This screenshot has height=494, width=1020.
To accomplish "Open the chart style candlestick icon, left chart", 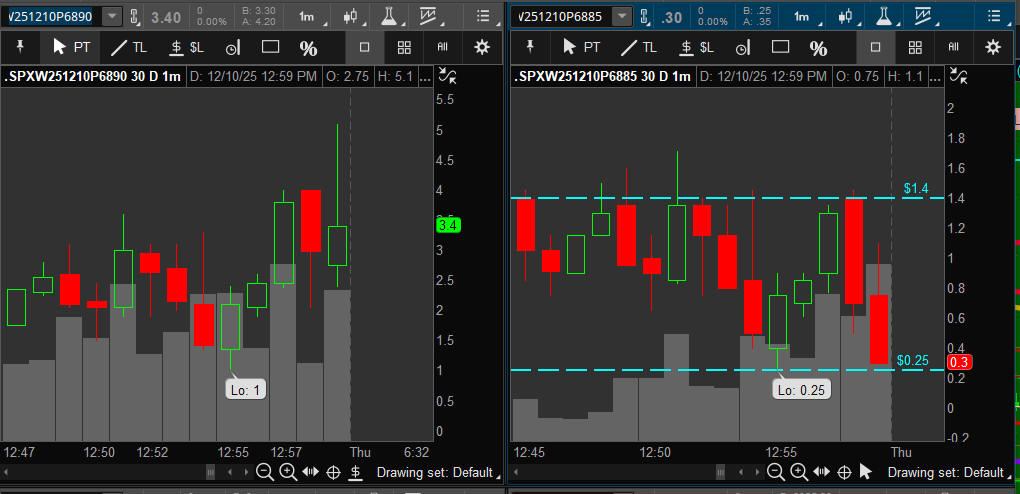I will pyautogui.click(x=350, y=17).
